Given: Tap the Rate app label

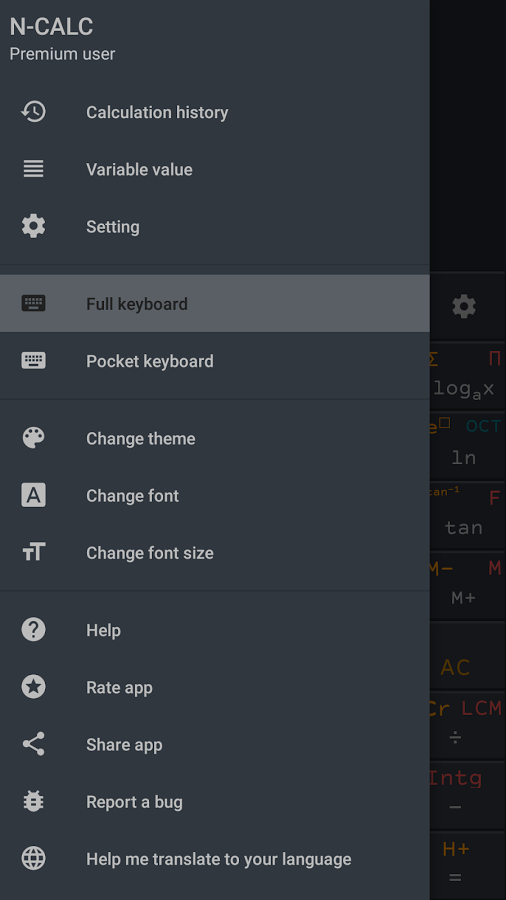Looking at the screenshot, I should [119, 687].
